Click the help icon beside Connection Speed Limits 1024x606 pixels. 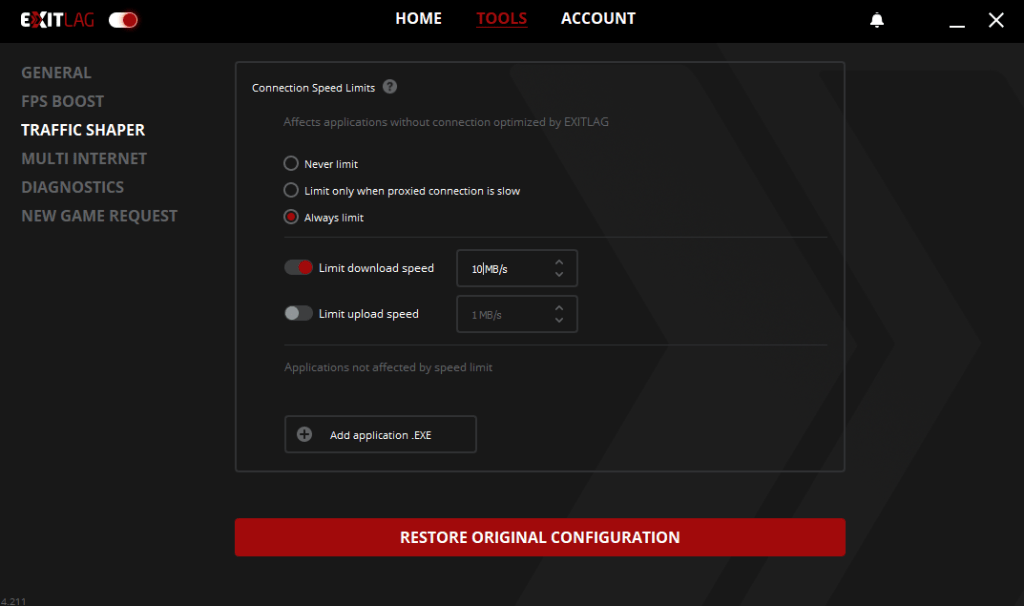pos(390,87)
